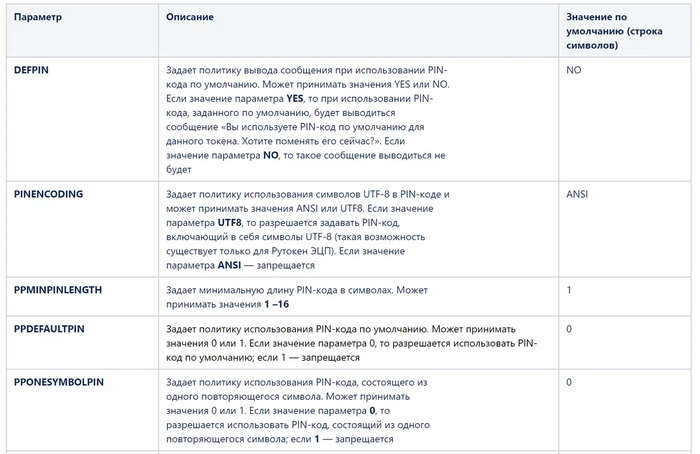Select the PPMINPINLENGTH parameter name
The height and width of the screenshot is (454, 700).
click(x=58, y=290)
